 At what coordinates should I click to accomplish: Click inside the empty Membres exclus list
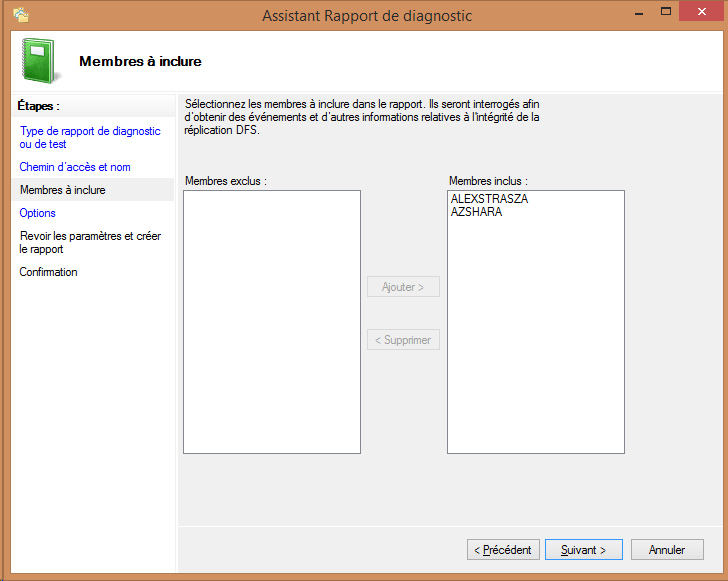pyautogui.click(x=271, y=320)
